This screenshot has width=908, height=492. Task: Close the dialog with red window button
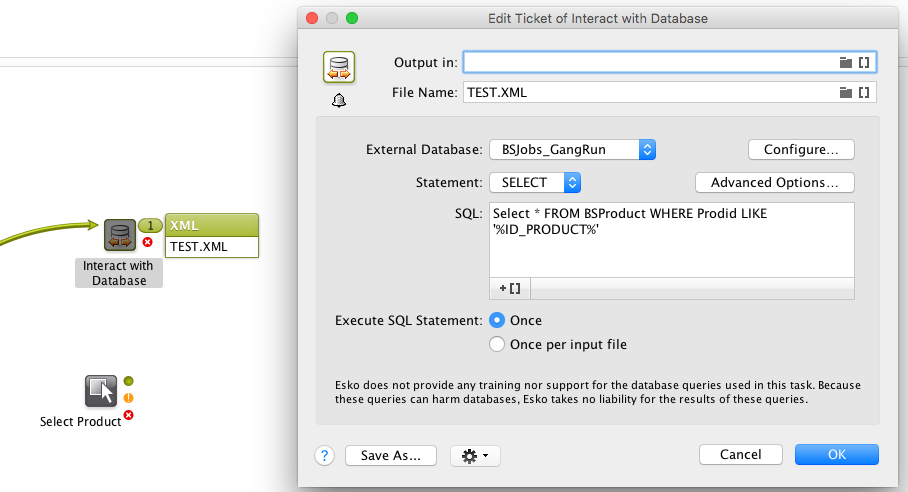point(312,18)
